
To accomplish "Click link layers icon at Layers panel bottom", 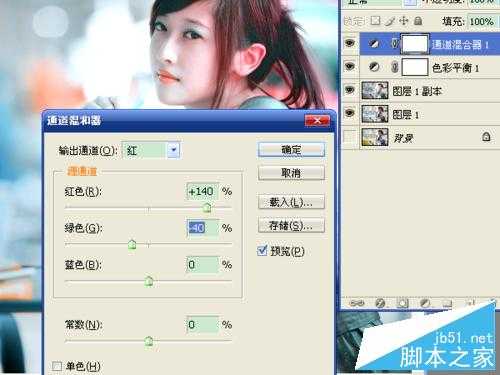I will click(x=356, y=303).
